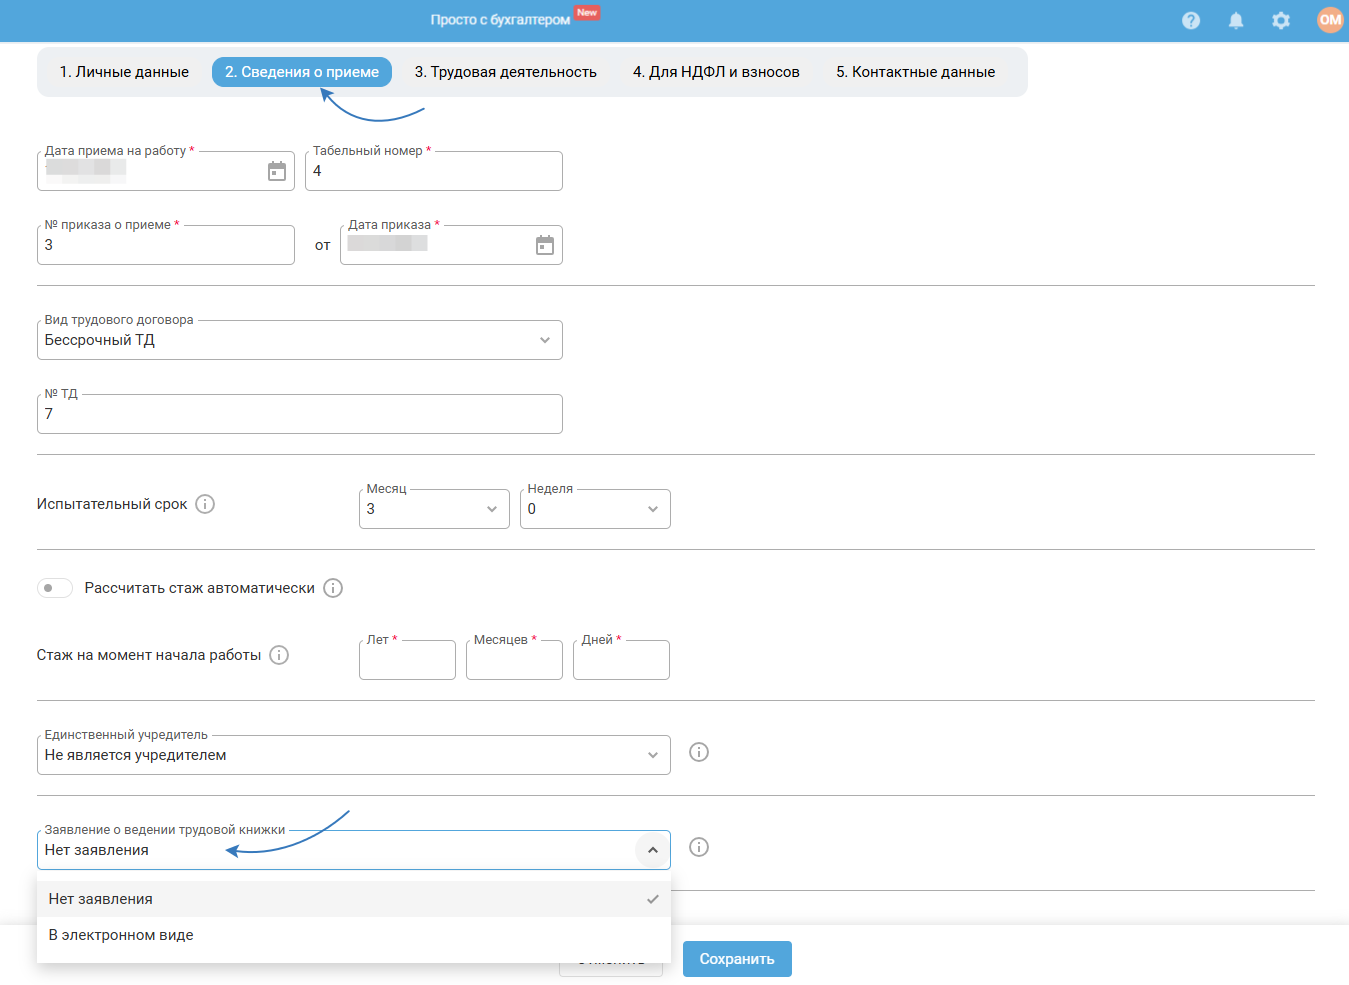Open '4. Для НДФЛ и взносов' tab
Image resolution: width=1349 pixels, height=985 pixels.
(716, 72)
